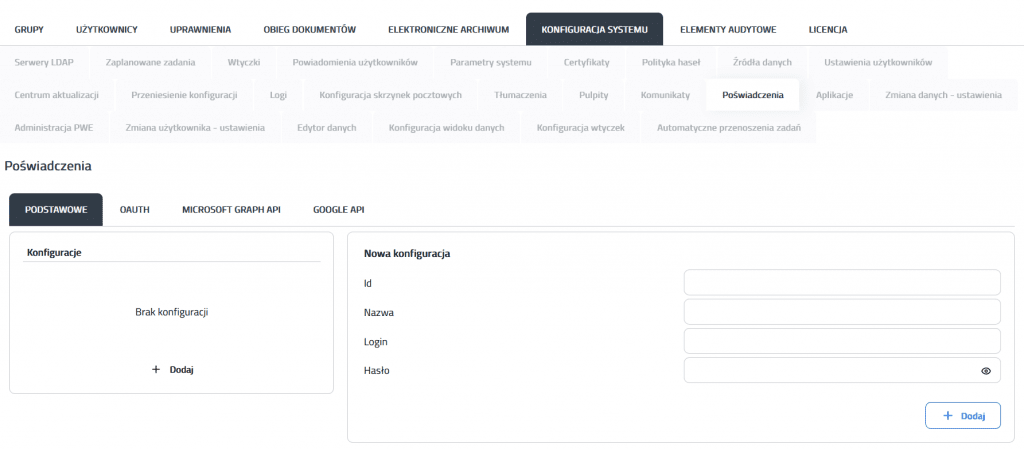
Task: Open Zaplanowane zadania section
Action: point(150,63)
